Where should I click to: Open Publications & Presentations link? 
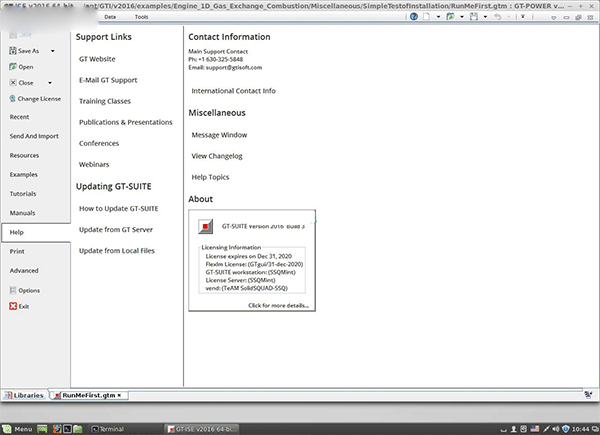point(126,122)
